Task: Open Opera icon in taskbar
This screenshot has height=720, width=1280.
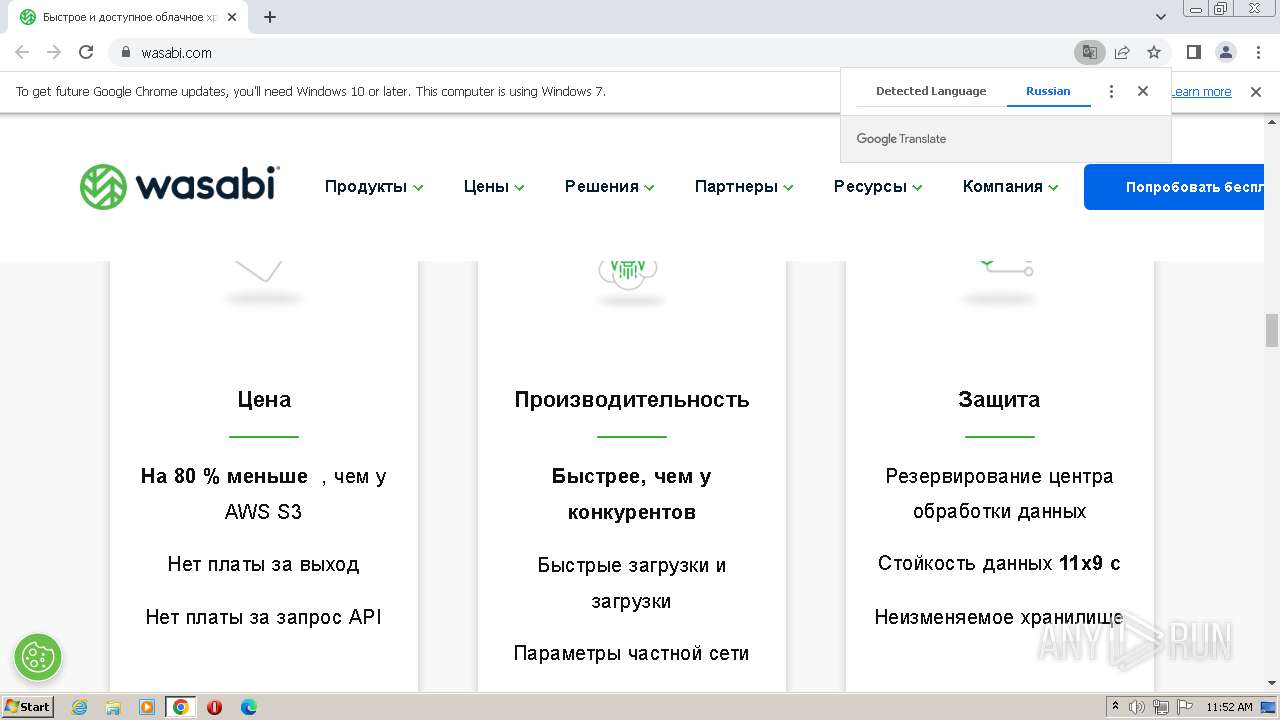Action: click(x=214, y=707)
